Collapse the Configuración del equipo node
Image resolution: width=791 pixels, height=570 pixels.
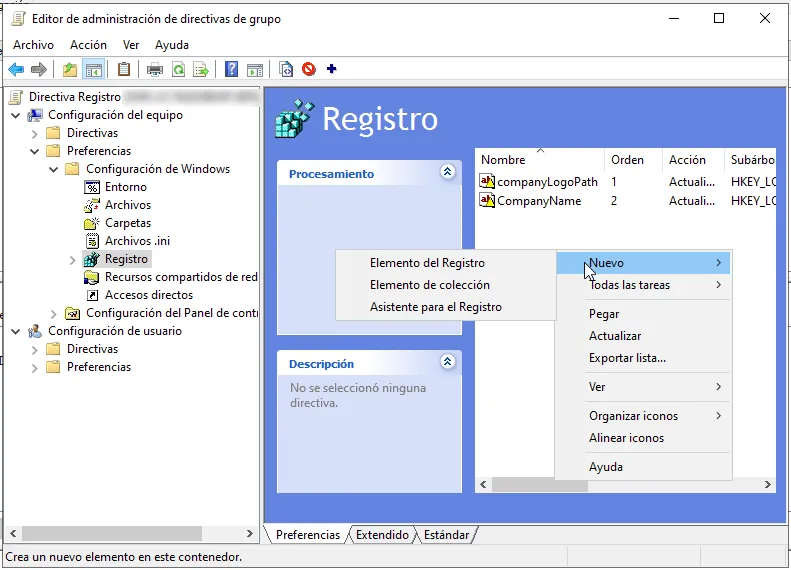(16, 116)
